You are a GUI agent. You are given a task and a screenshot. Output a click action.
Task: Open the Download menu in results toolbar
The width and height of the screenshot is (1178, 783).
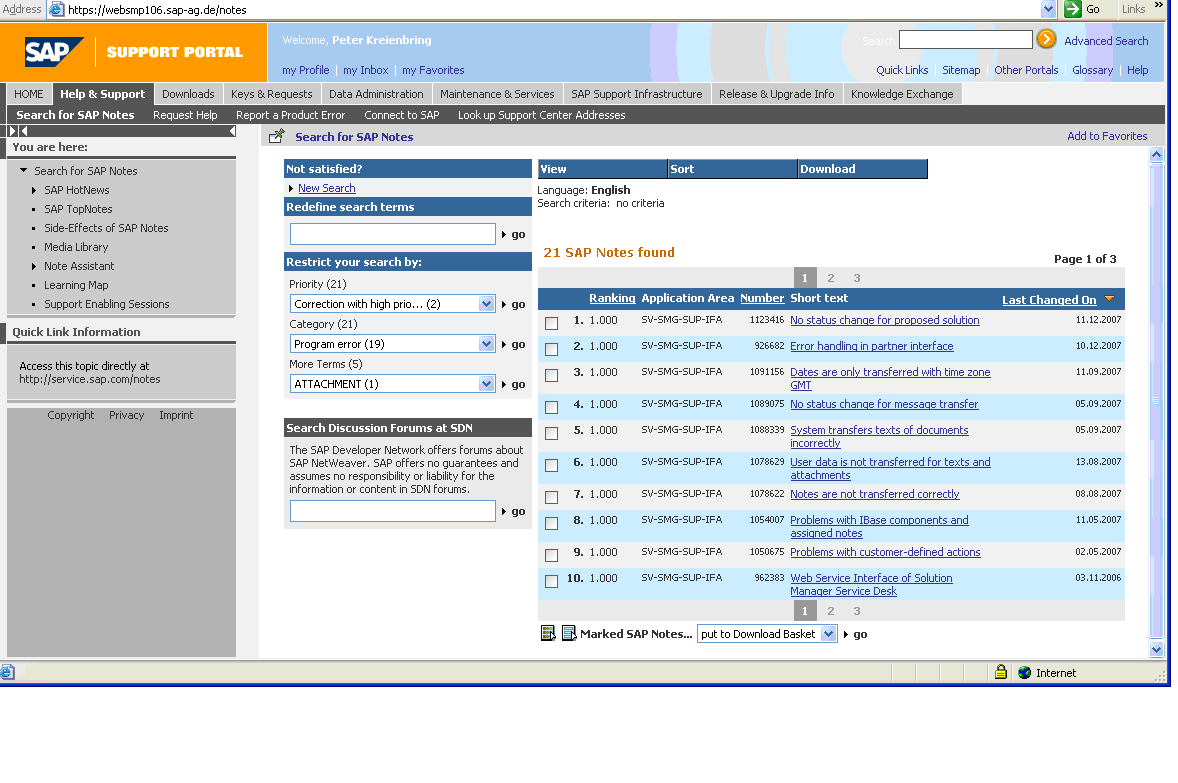[x=862, y=169]
